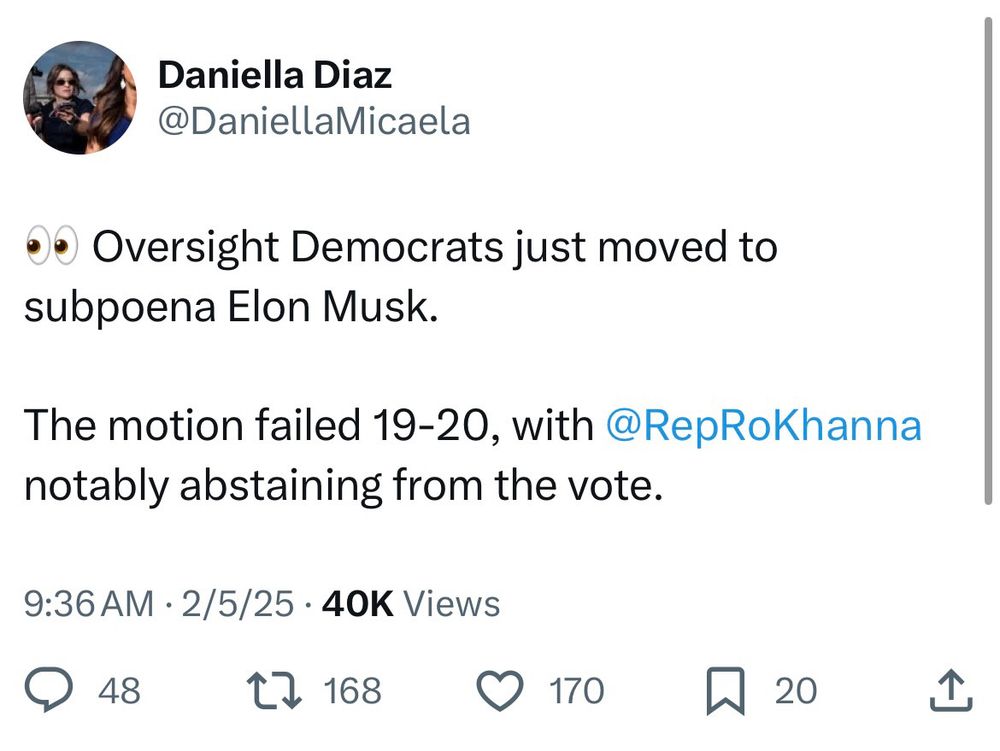Repost this tweet using the retweet icon
1000x751 pixels.
(275, 691)
